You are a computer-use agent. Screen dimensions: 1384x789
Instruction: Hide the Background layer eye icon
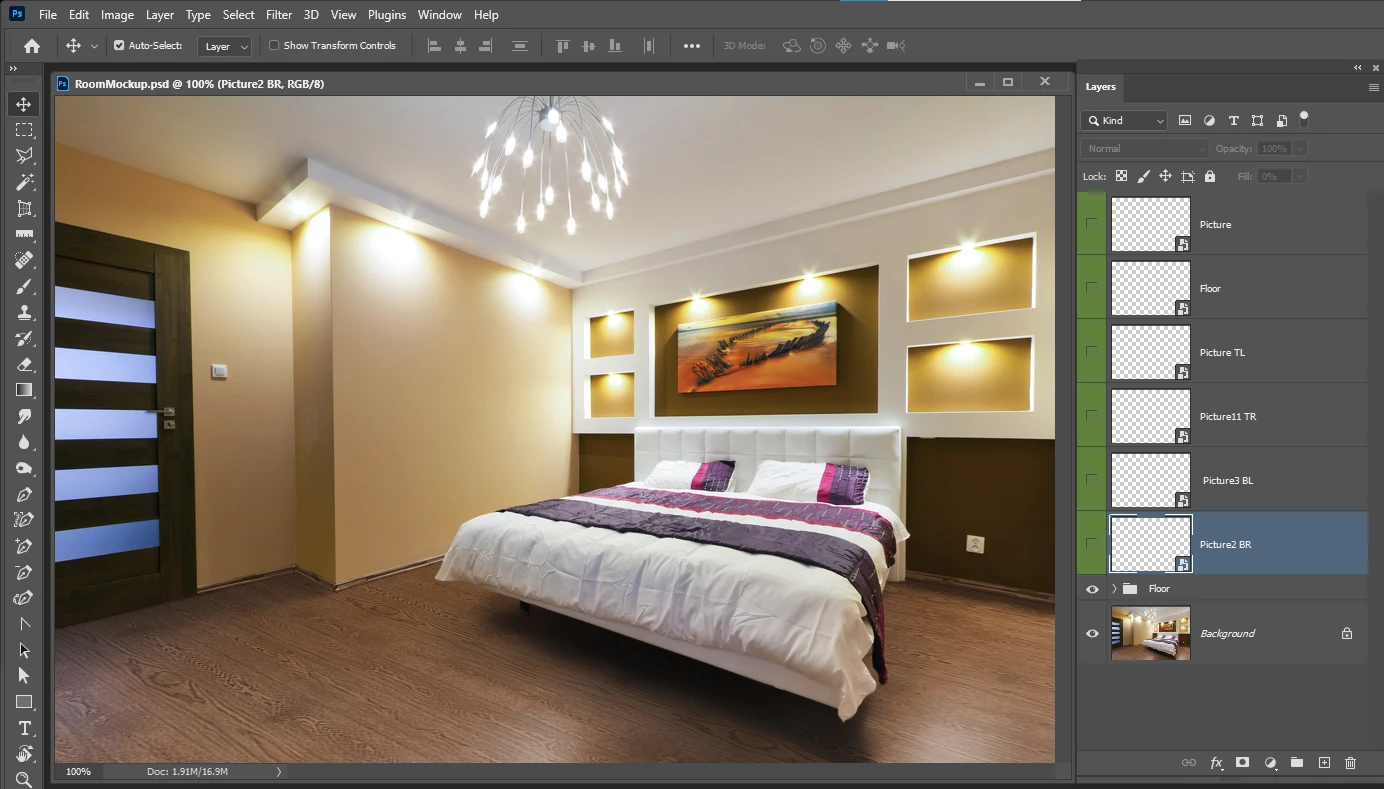coord(1092,633)
